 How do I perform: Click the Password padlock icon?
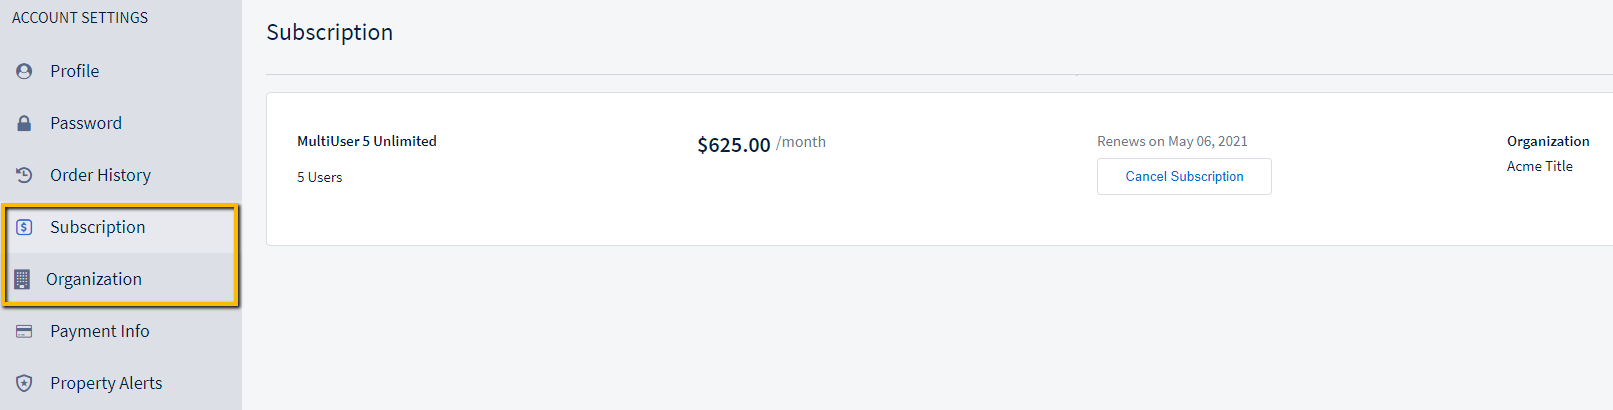point(24,124)
